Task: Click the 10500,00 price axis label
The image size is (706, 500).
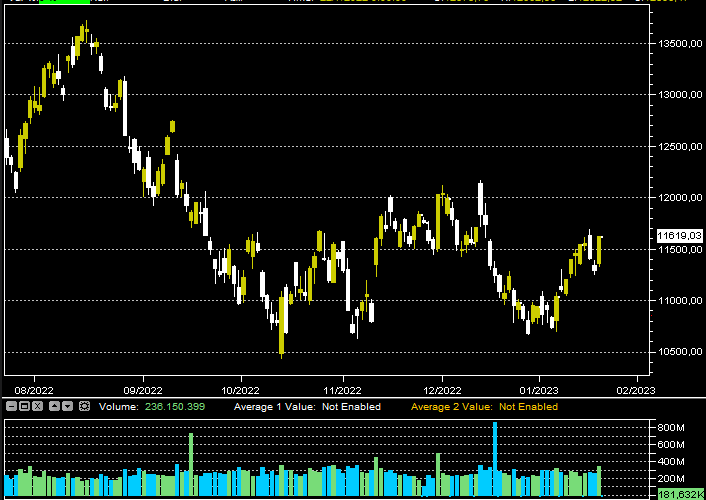Action: (x=680, y=352)
